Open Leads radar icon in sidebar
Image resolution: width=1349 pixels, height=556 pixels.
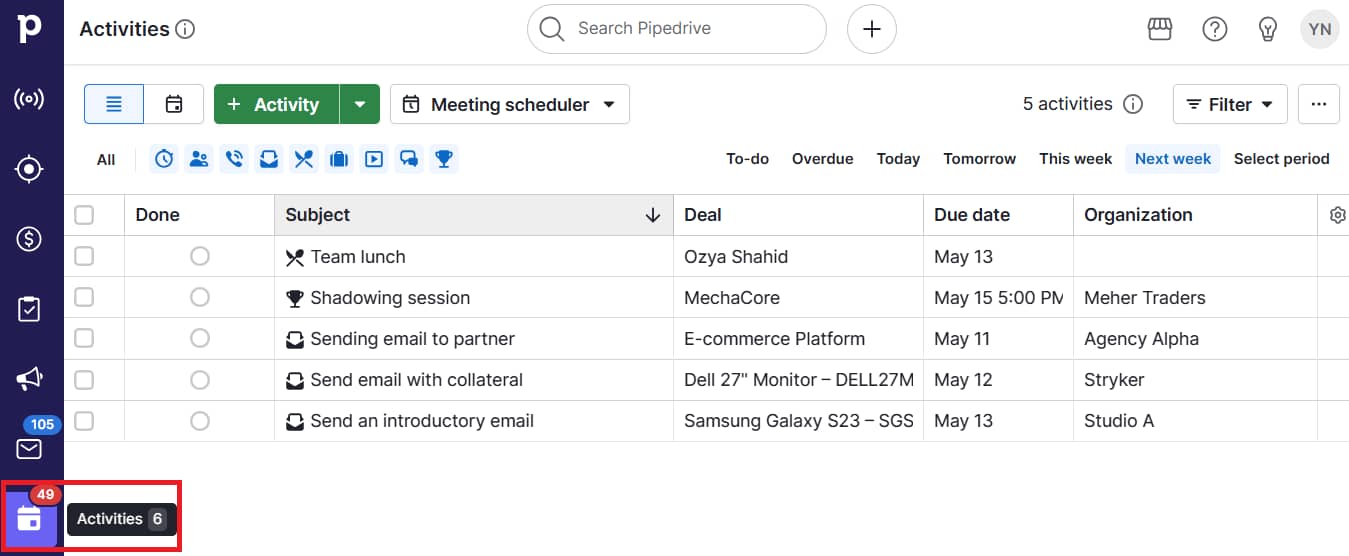click(x=29, y=98)
